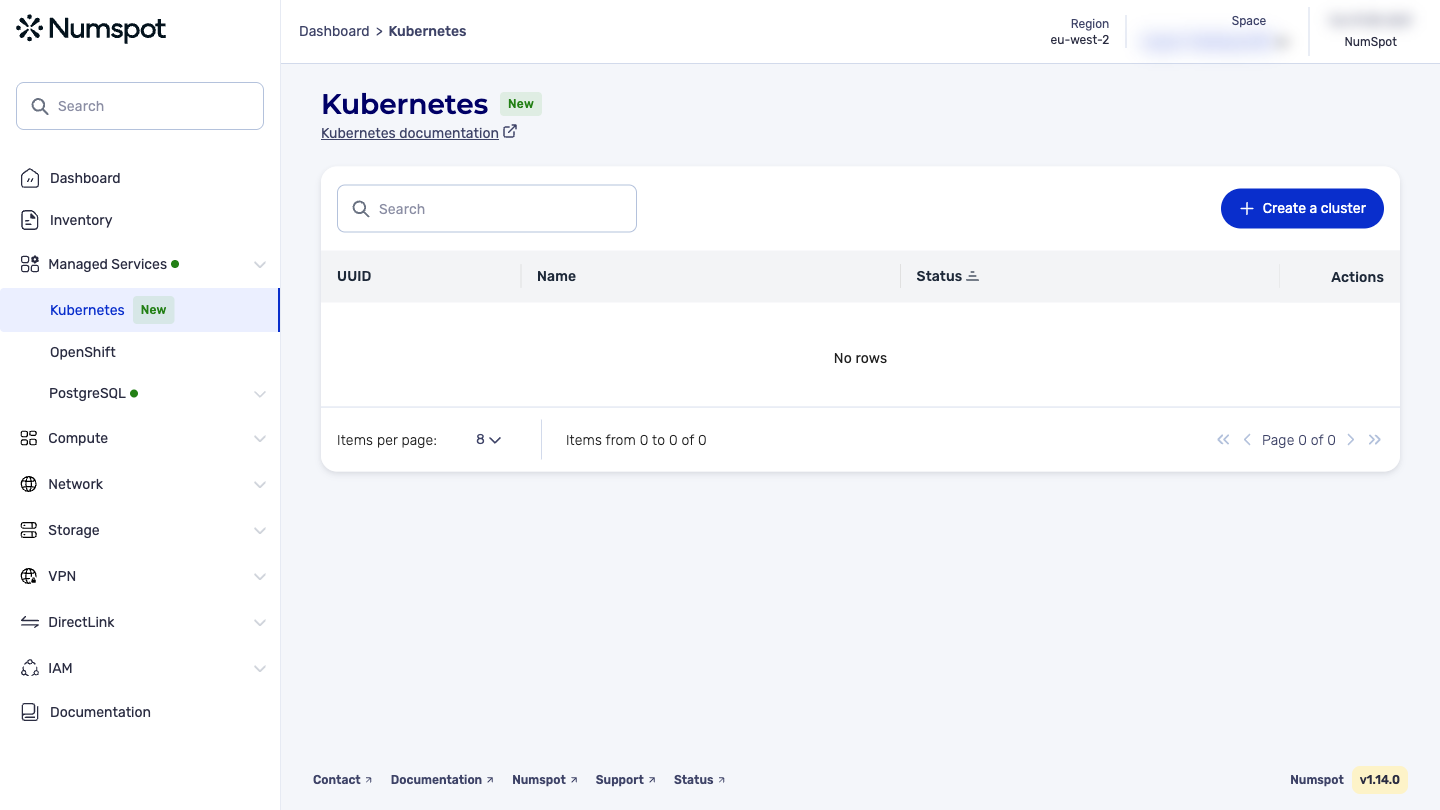Screen dimensions: 1440x810
Task: Click the Documentation book icon
Action: (30, 712)
